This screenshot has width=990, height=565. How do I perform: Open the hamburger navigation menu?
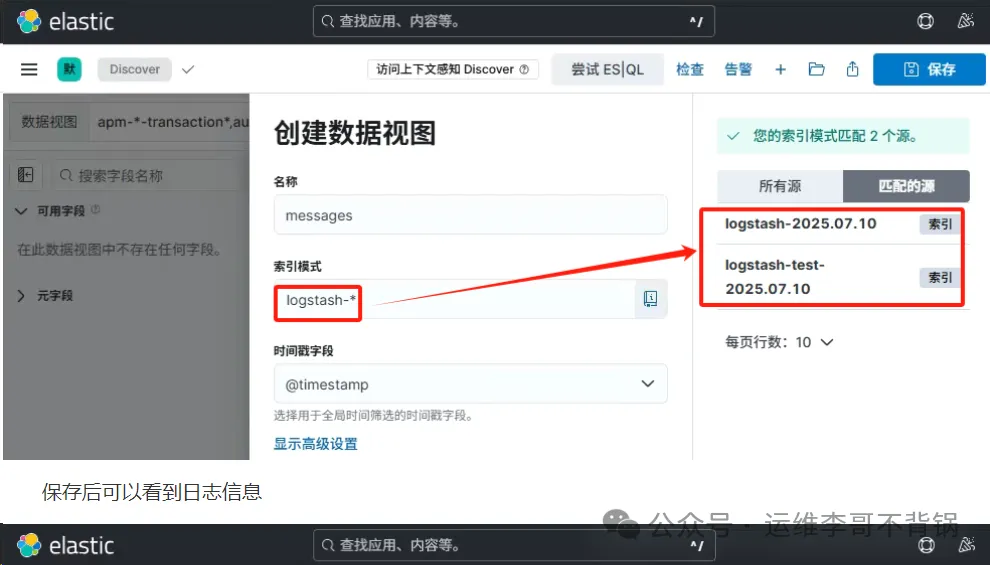coord(29,69)
